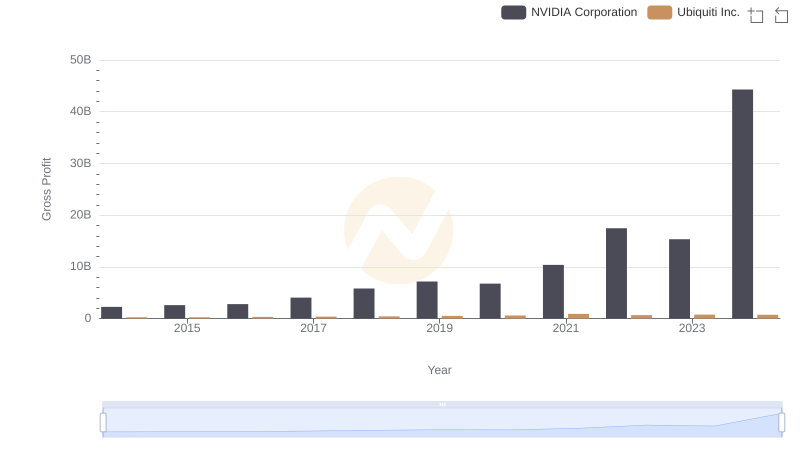This screenshot has height=461, width=800.
Task: Click the NVIDIA bar for 2021
Action: (553, 291)
